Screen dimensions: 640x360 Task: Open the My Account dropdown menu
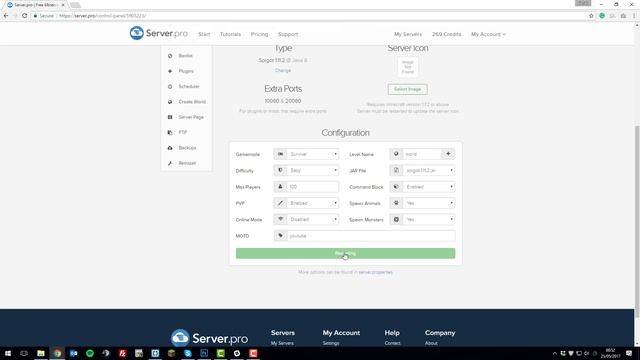pyautogui.click(x=488, y=34)
